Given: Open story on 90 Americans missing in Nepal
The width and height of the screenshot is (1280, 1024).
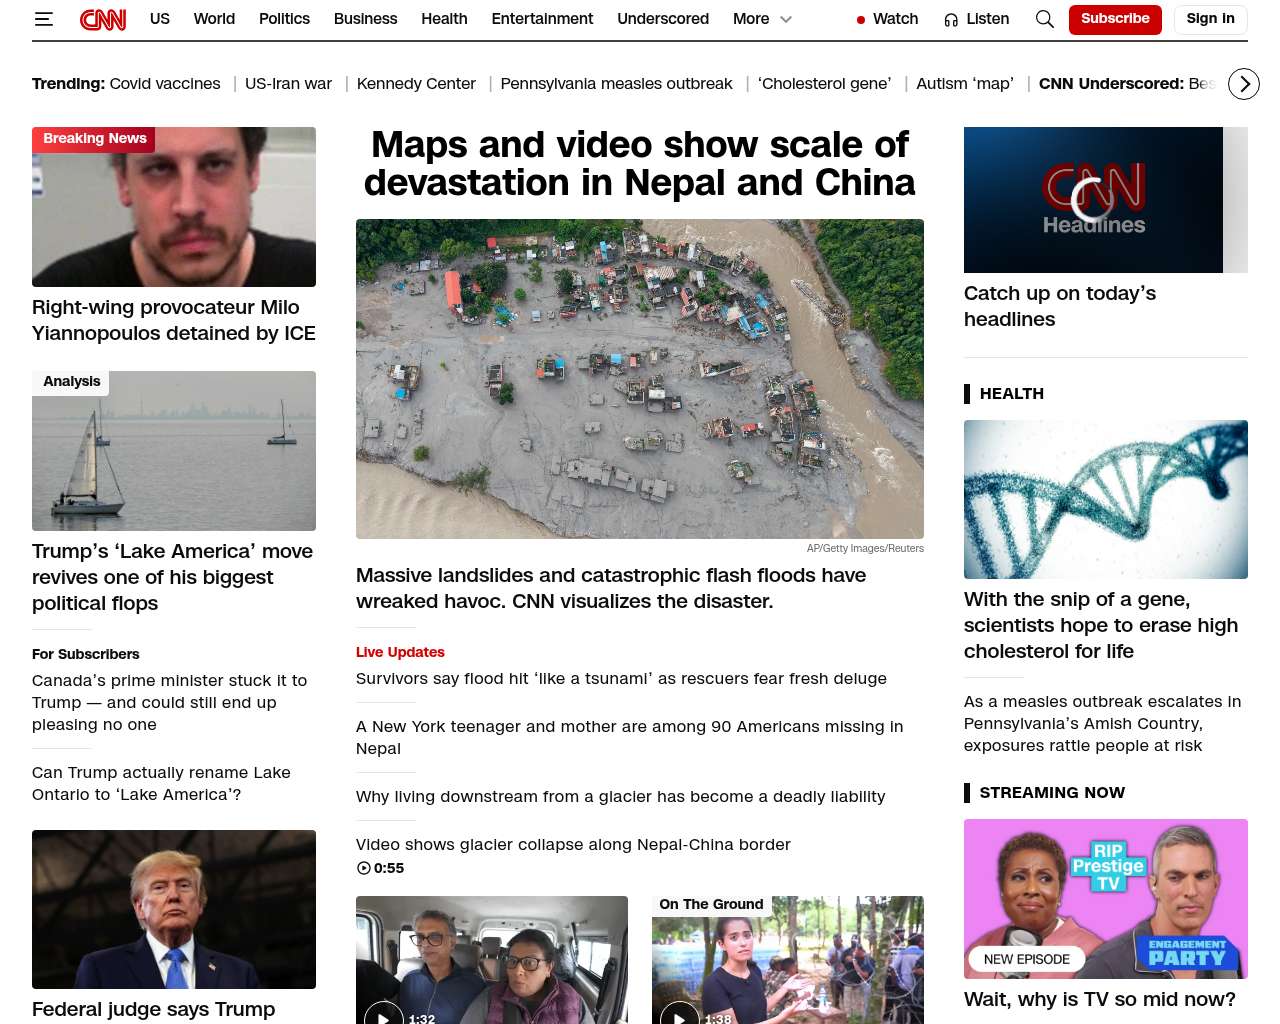Looking at the screenshot, I should [630, 737].
